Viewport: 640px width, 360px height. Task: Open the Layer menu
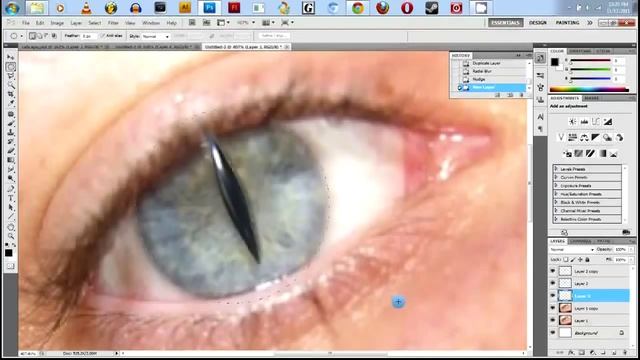[x=76, y=23]
